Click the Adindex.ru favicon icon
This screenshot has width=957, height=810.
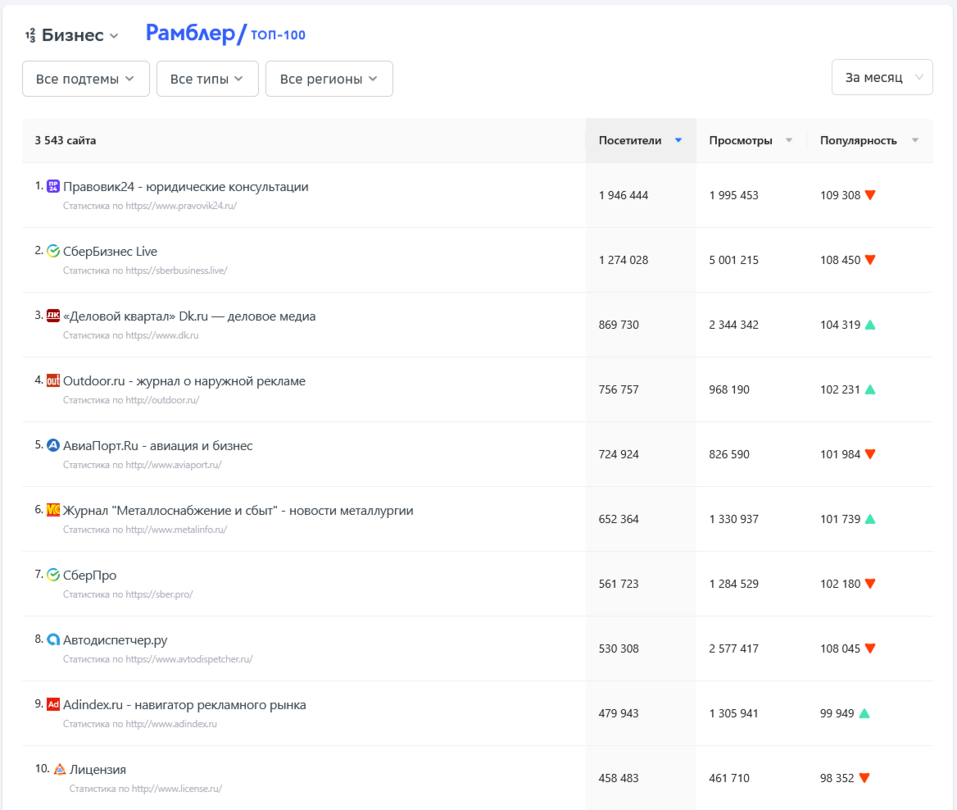pos(54,705)
